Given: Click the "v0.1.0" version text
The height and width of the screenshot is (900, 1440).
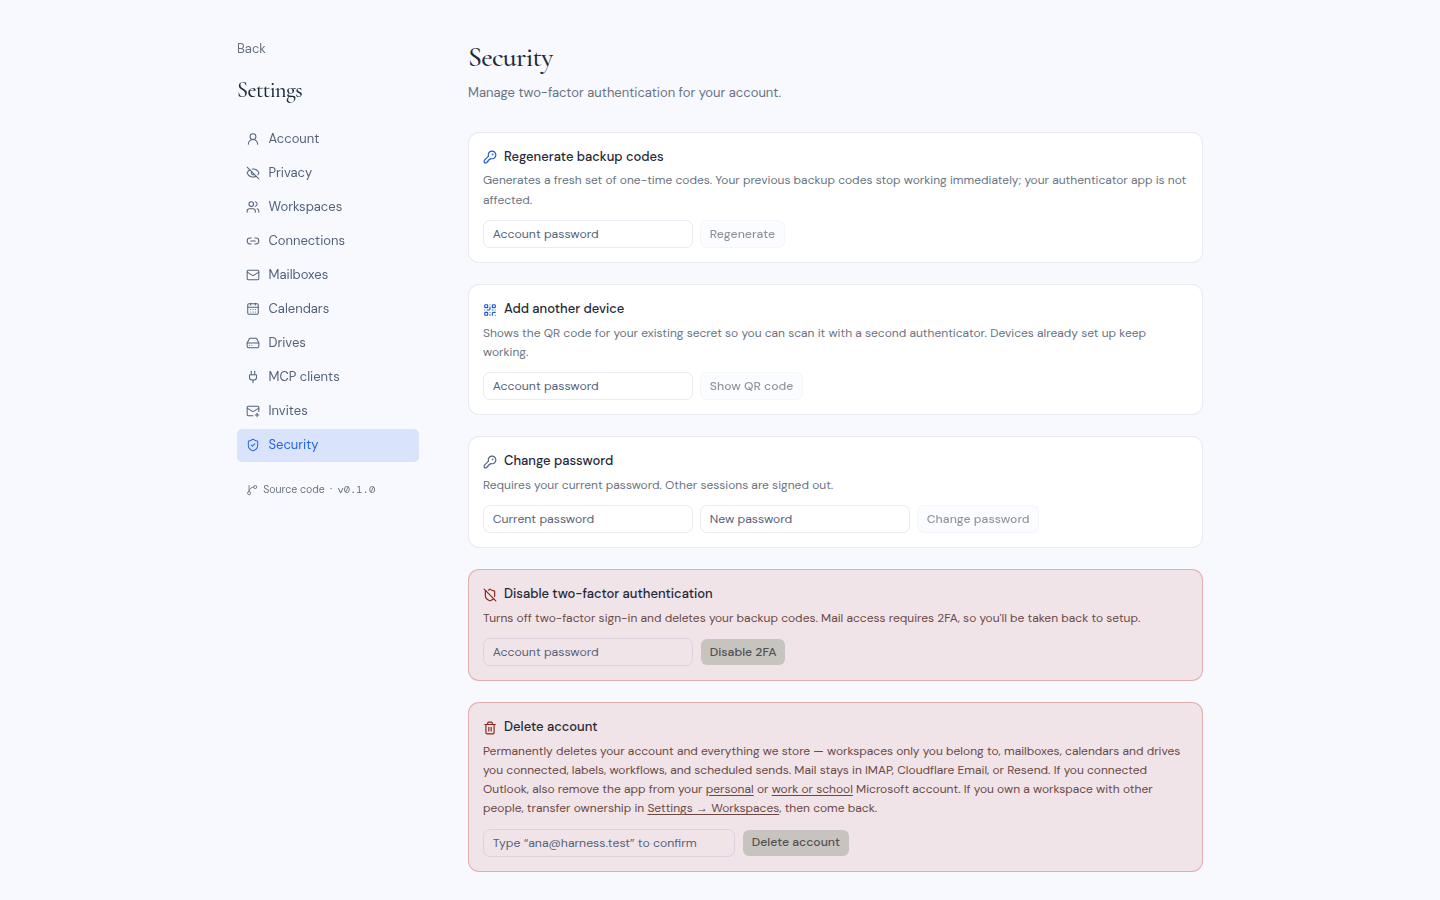Looking at the screenshot, I should (356, 490).
